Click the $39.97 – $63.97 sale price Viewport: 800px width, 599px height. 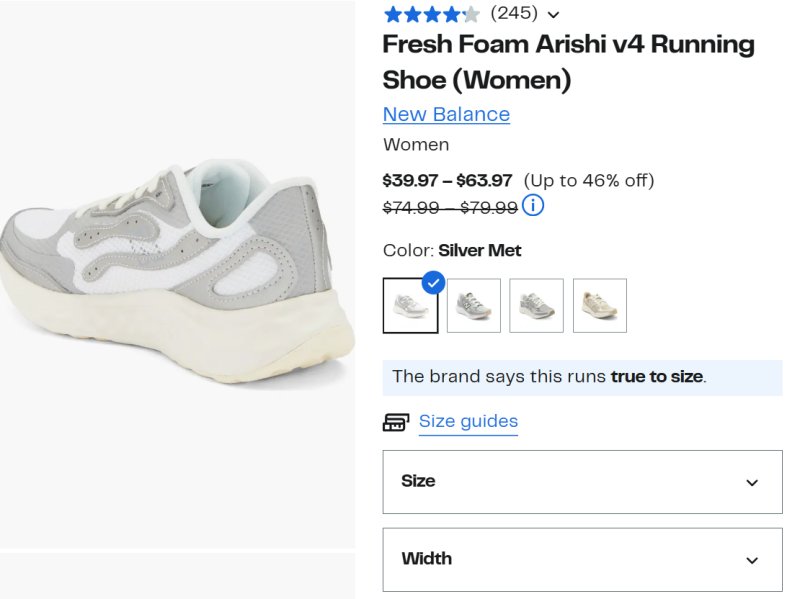(447, 181)
